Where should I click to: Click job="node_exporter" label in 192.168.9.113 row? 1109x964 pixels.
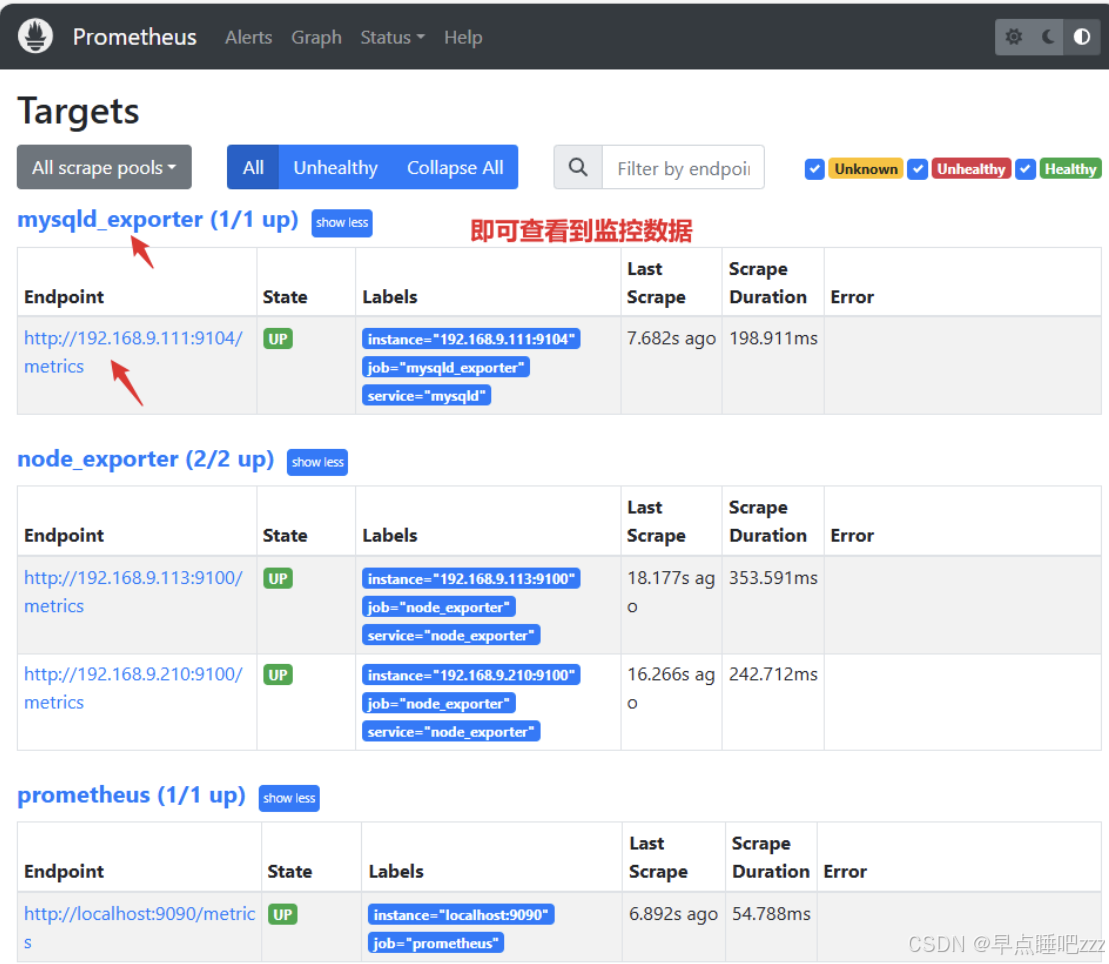439,608
